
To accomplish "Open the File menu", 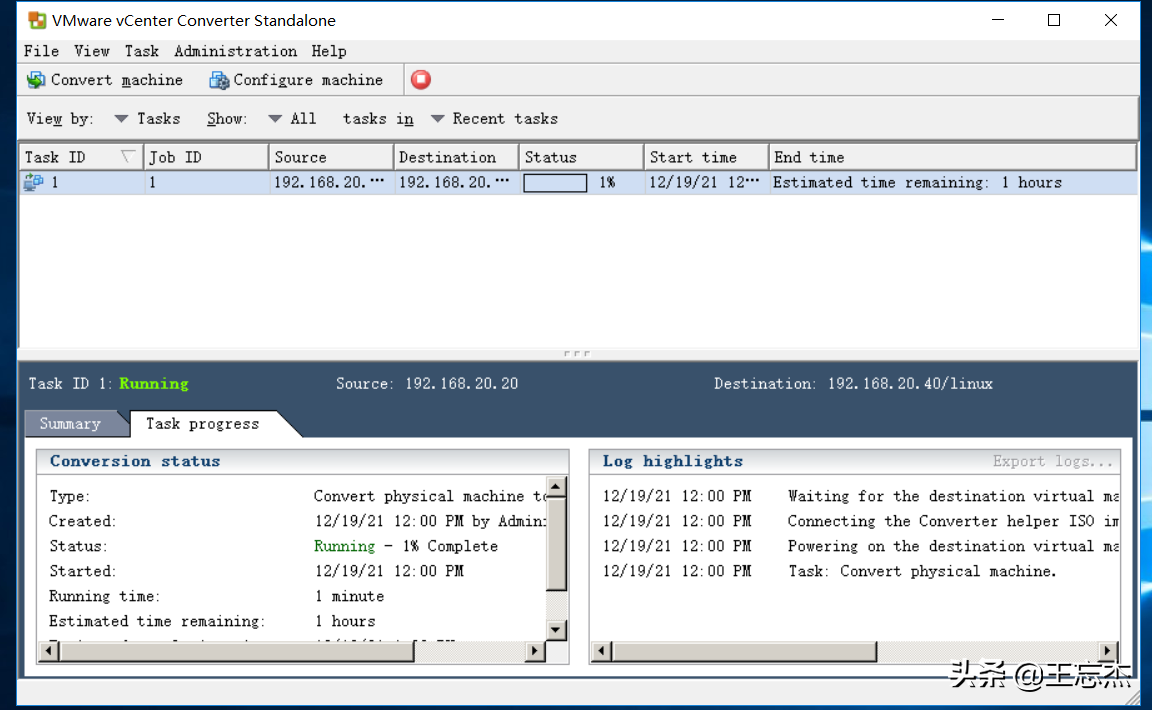I will click(41, 51).
